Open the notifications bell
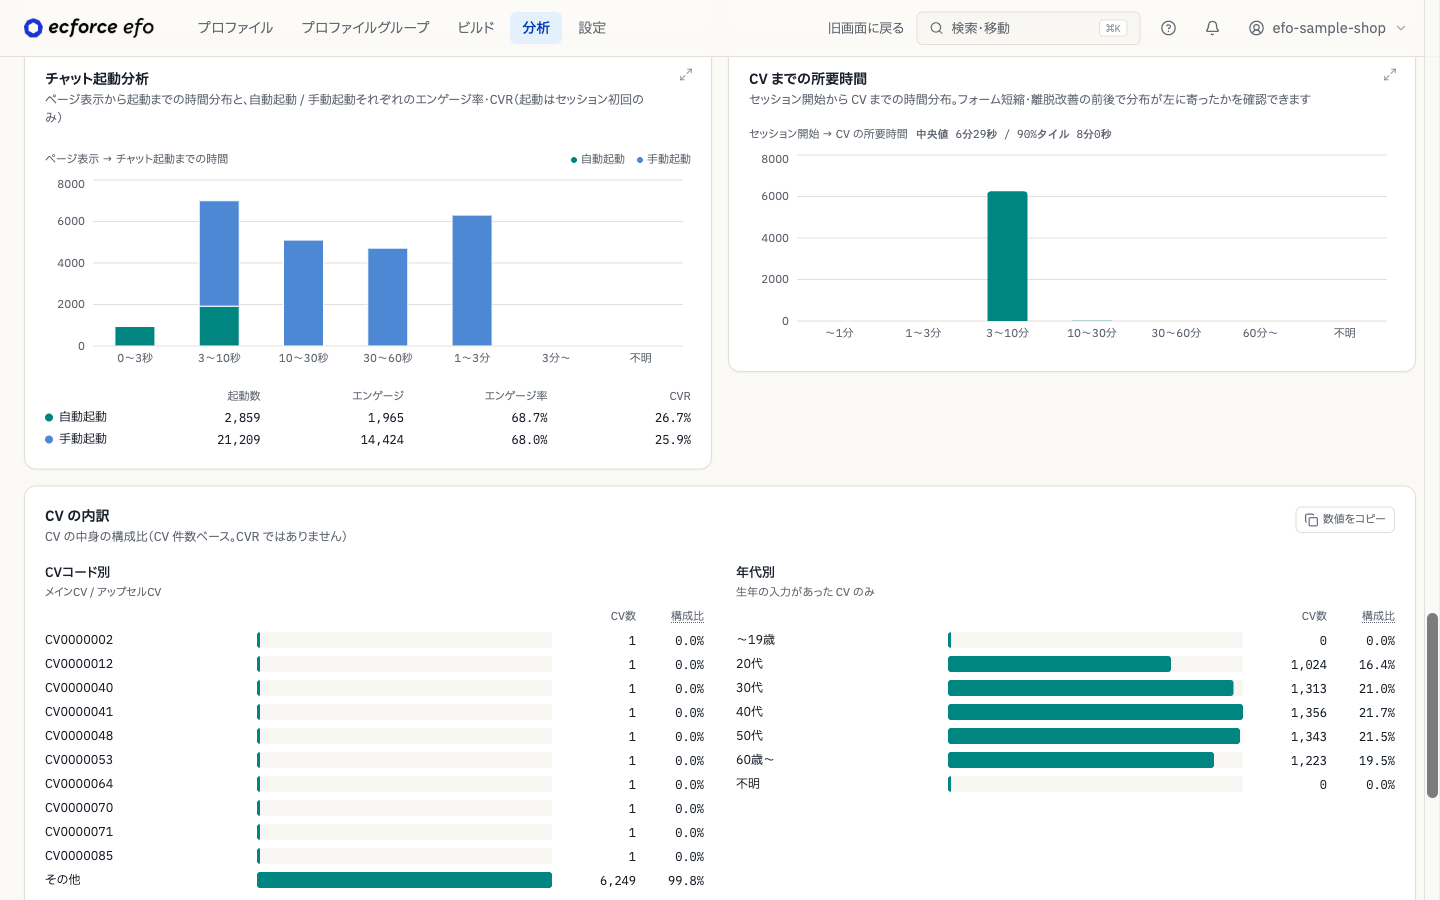This screenshot has width=1440, height=900. tap(1212, 28)
